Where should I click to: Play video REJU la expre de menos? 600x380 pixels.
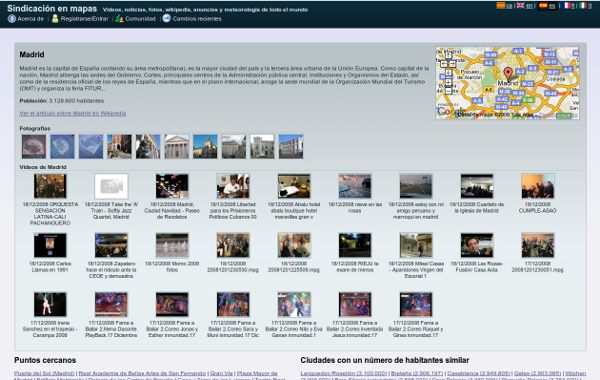pyautogui.click(x=355, y=245)
